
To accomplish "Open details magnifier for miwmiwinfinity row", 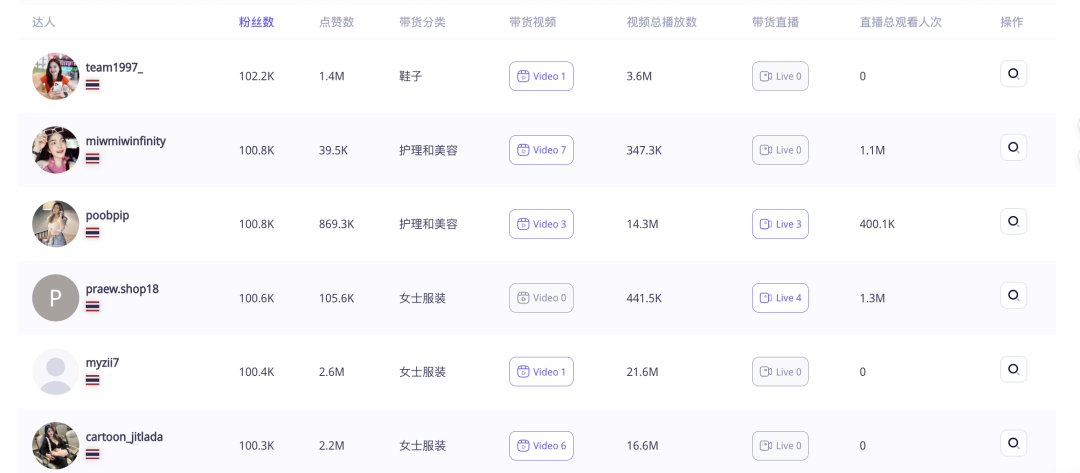I will tap(1013, 147).
